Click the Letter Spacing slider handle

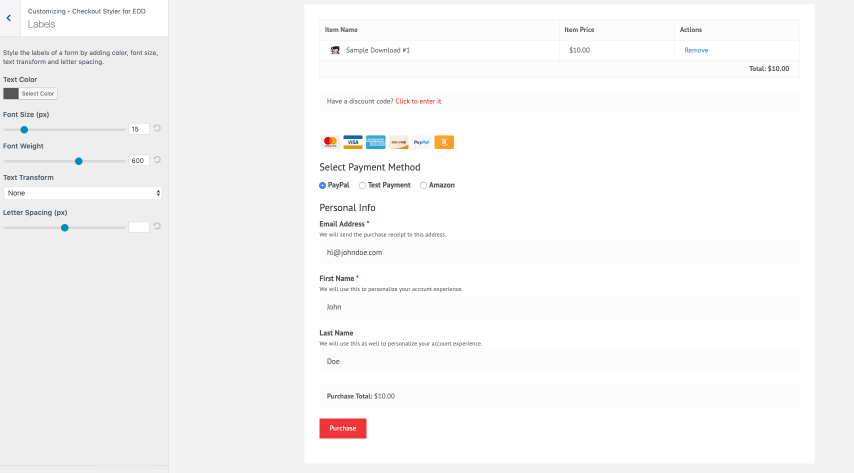coord(65,228)
